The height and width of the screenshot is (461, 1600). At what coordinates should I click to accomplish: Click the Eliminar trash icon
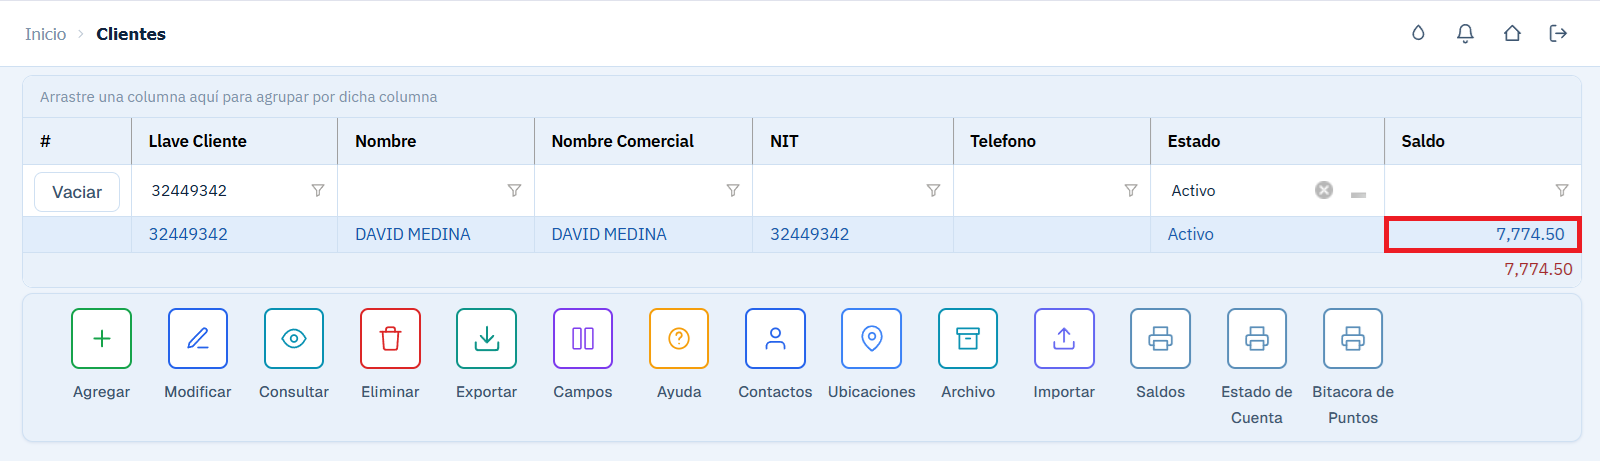pos(390,339)
